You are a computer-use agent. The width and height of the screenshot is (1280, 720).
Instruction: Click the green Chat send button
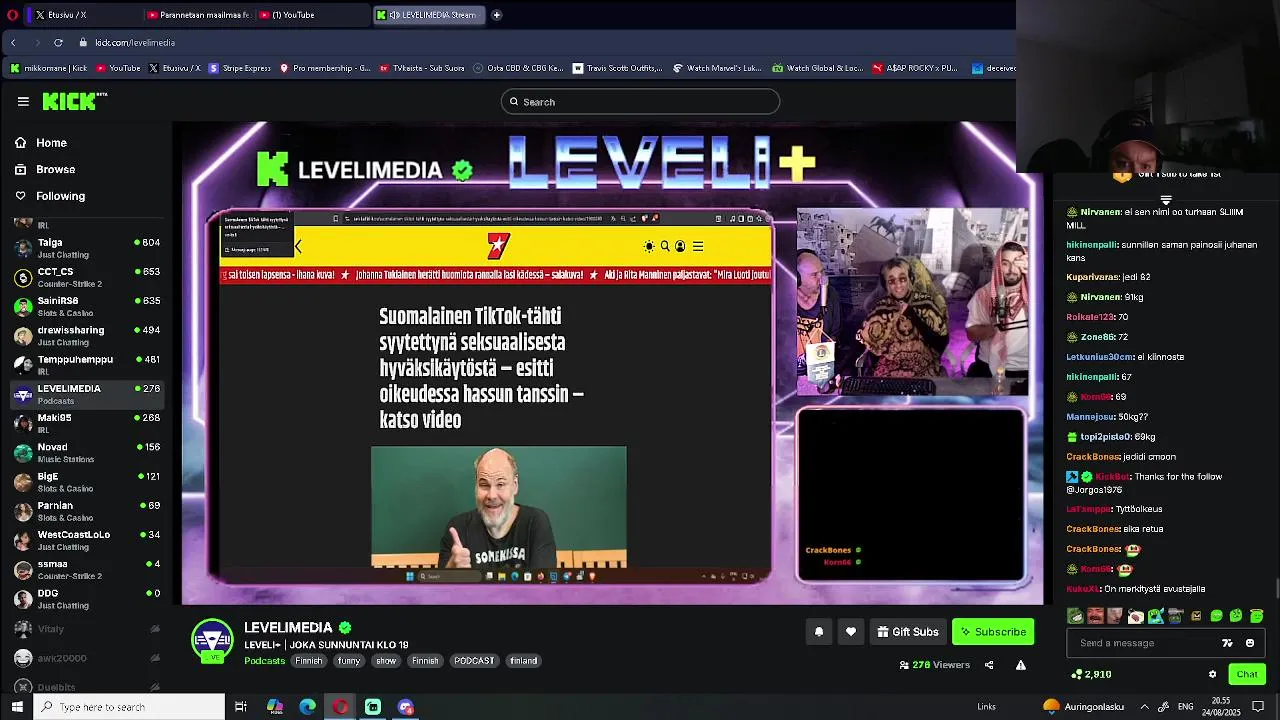[x=1246, y=674]
